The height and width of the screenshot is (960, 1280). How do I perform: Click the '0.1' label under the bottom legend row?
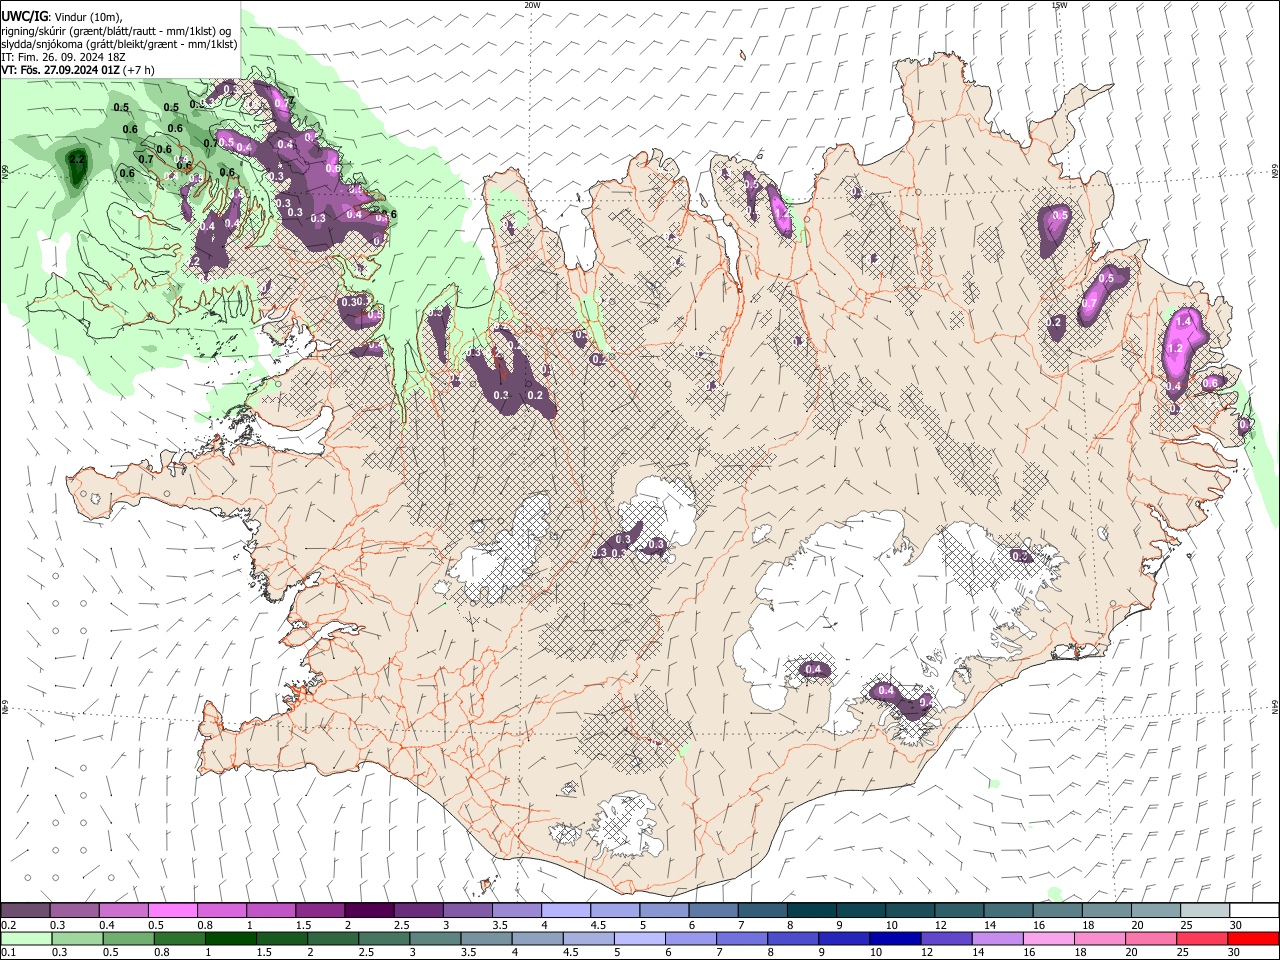[9, 953]
